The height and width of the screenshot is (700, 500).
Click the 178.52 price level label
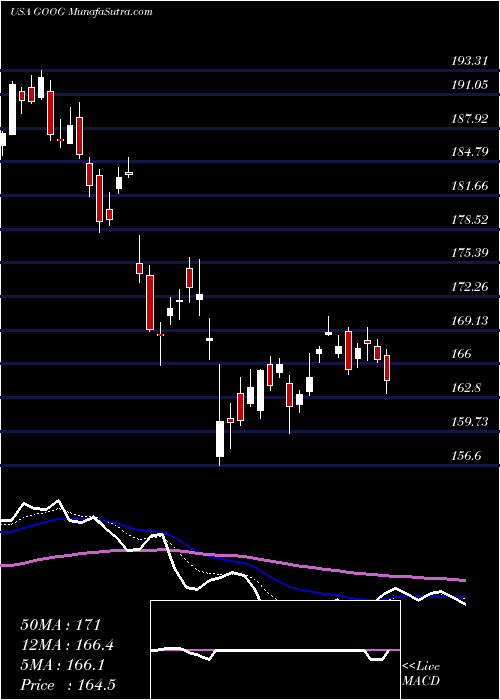click(x=470, y=220)
